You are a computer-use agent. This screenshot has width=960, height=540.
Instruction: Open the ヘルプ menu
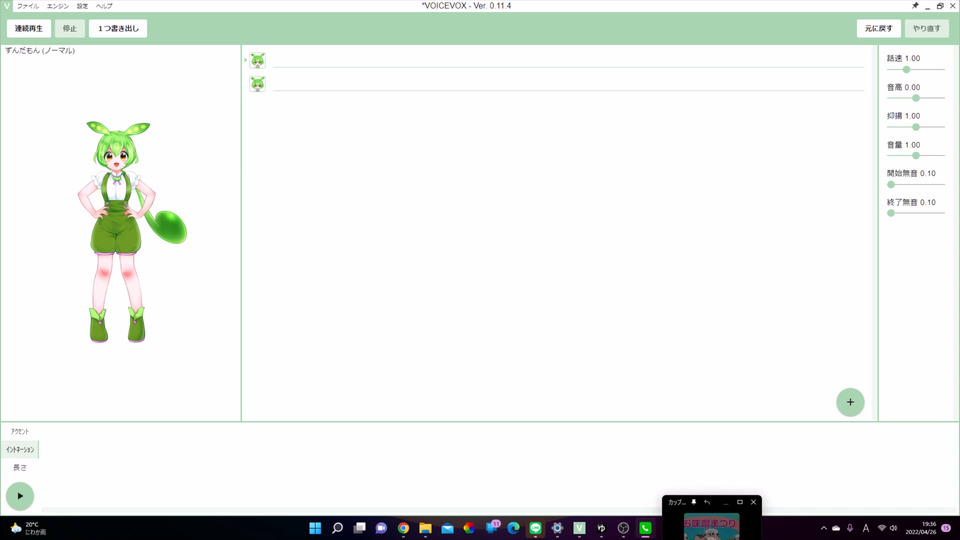pyautogui.click(x=104, y=6)
